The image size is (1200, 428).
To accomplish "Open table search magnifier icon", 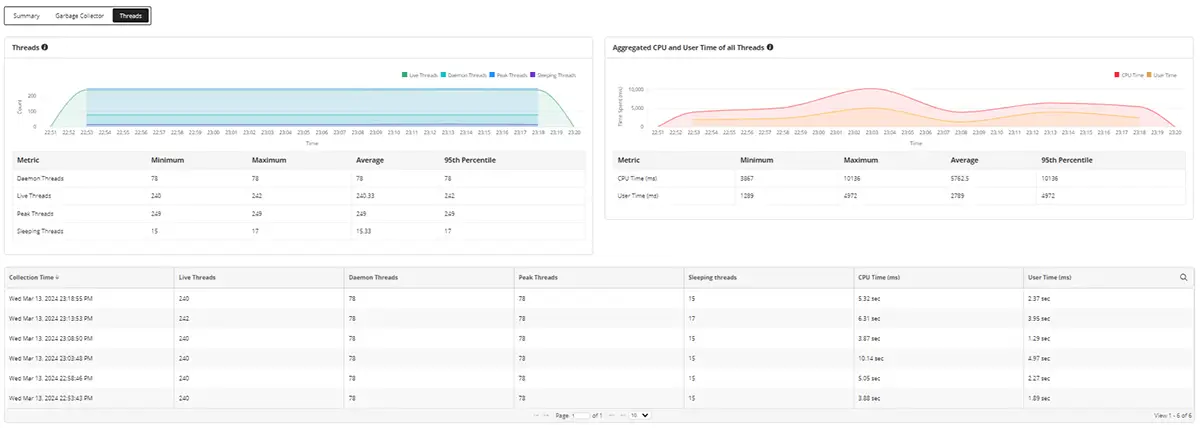I will tap(1183, 277).
